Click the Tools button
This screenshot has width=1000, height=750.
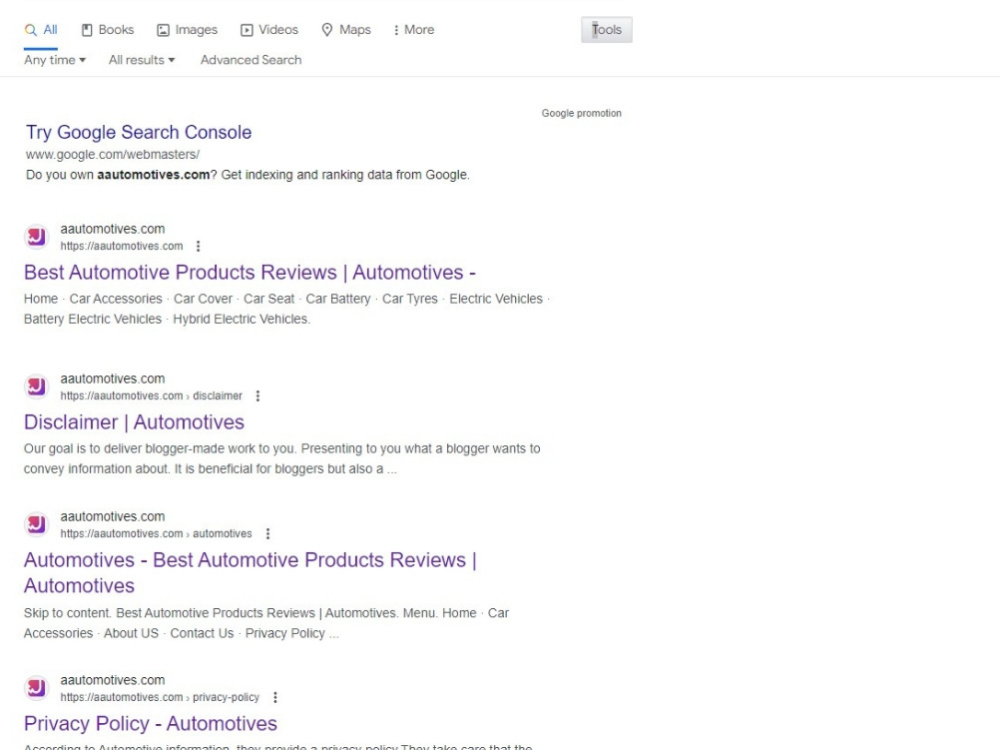(x=607, y=30)
